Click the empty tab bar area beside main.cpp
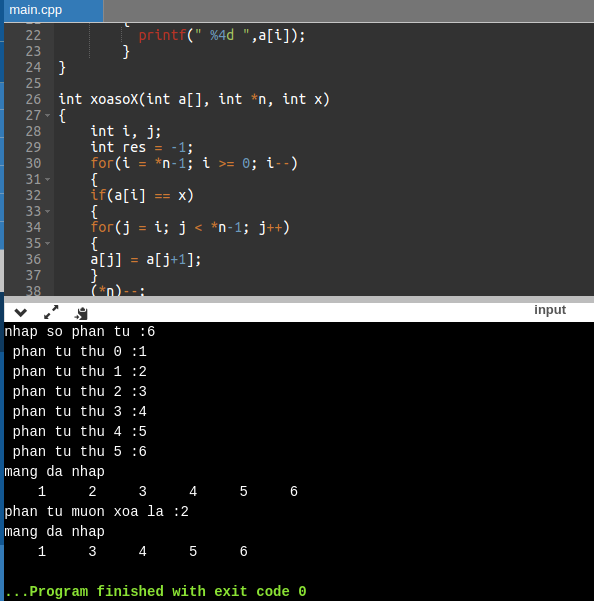594x601 pixels. 349,11
